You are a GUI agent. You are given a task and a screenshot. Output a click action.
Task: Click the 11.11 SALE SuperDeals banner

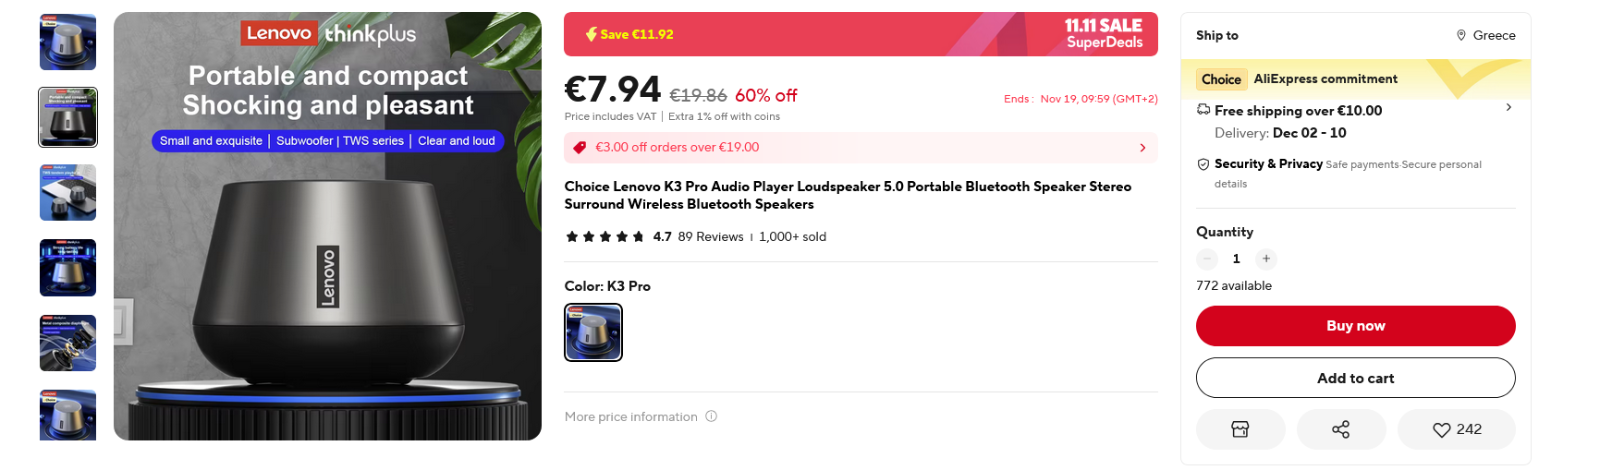[x=1103, y=34]
